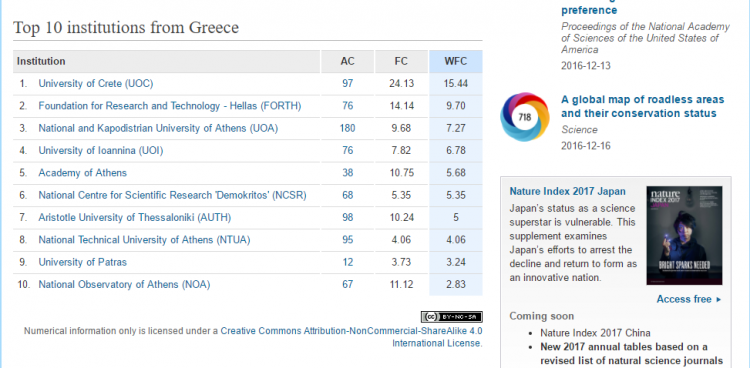Sort table by the FC column header
750x368 pixels.
click(x=401, y=61)
